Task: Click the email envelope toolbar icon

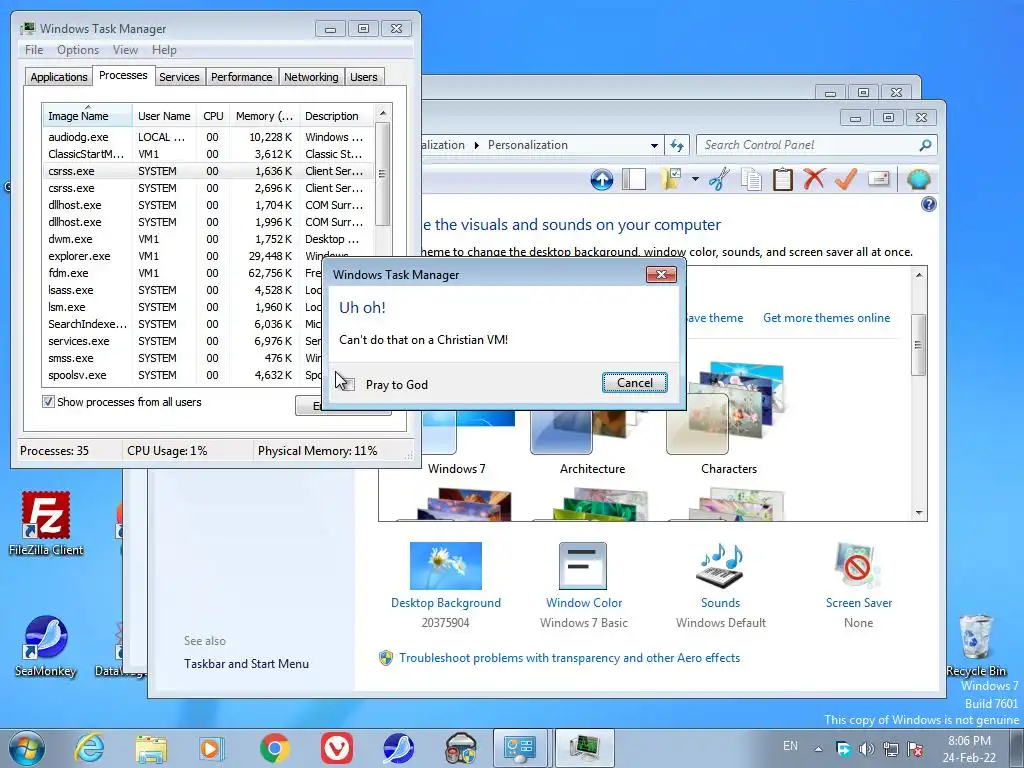Action: tap(878, 178)
